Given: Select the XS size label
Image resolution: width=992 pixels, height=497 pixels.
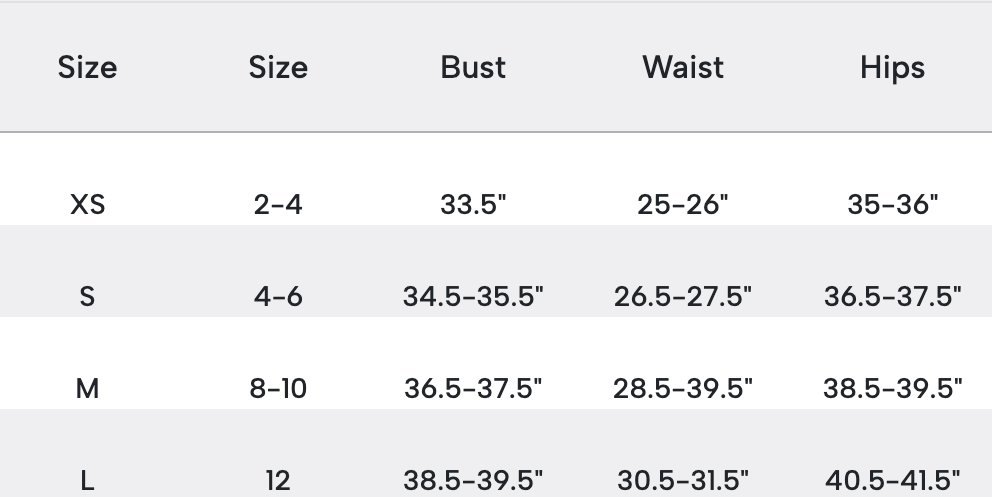Looking at the screenshot, I should (x=87, y=204).
